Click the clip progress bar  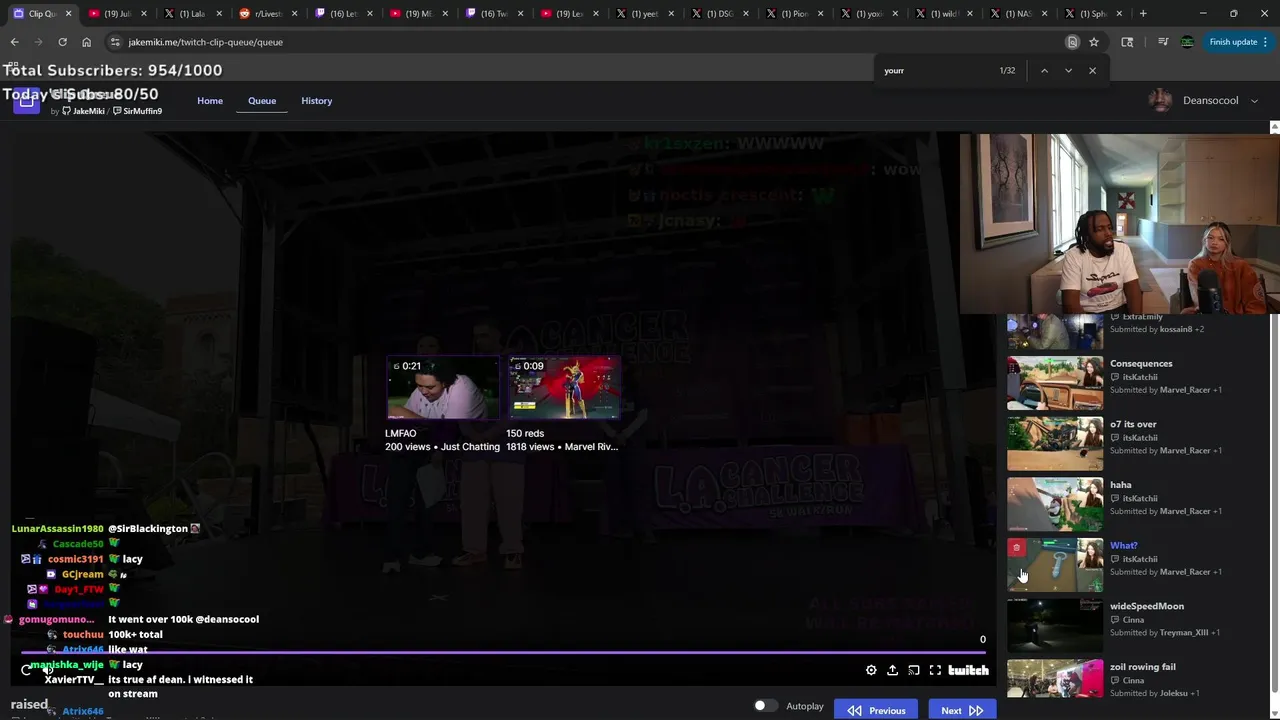pyautogui.click(x=505, y=654)
